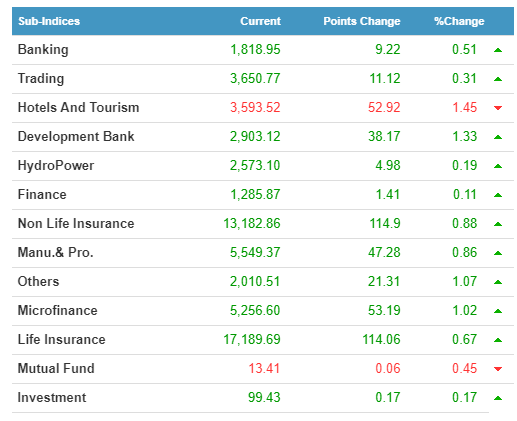Click the Sub-Indices column header

49,21
